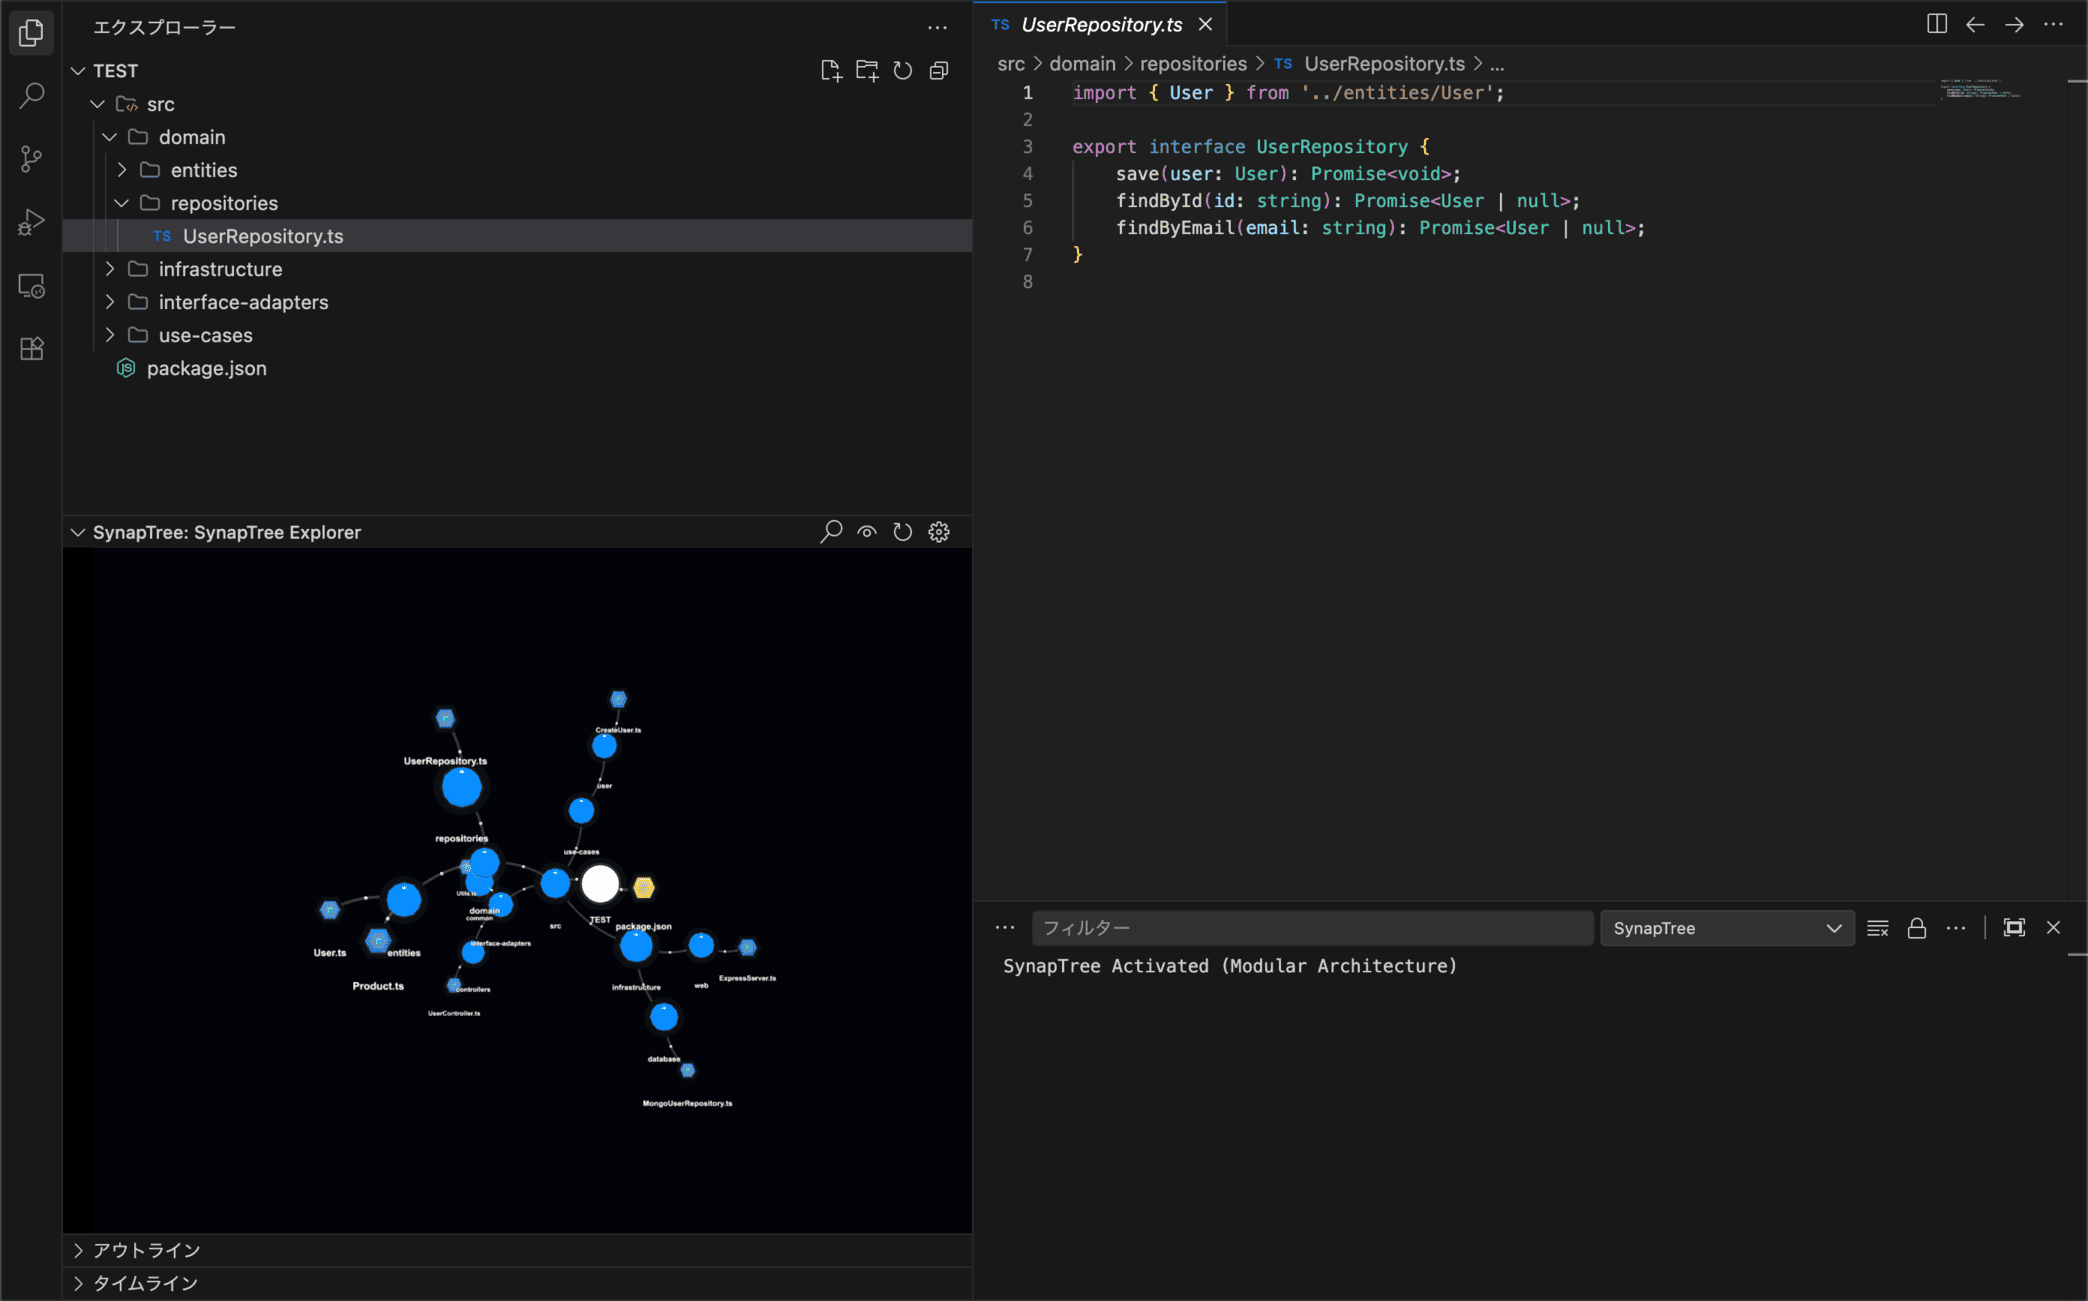This screenshot has height=1301, width=2088.
Task: Select the UserRepository.ts editor tab
Action: (x=1100, y=24)
